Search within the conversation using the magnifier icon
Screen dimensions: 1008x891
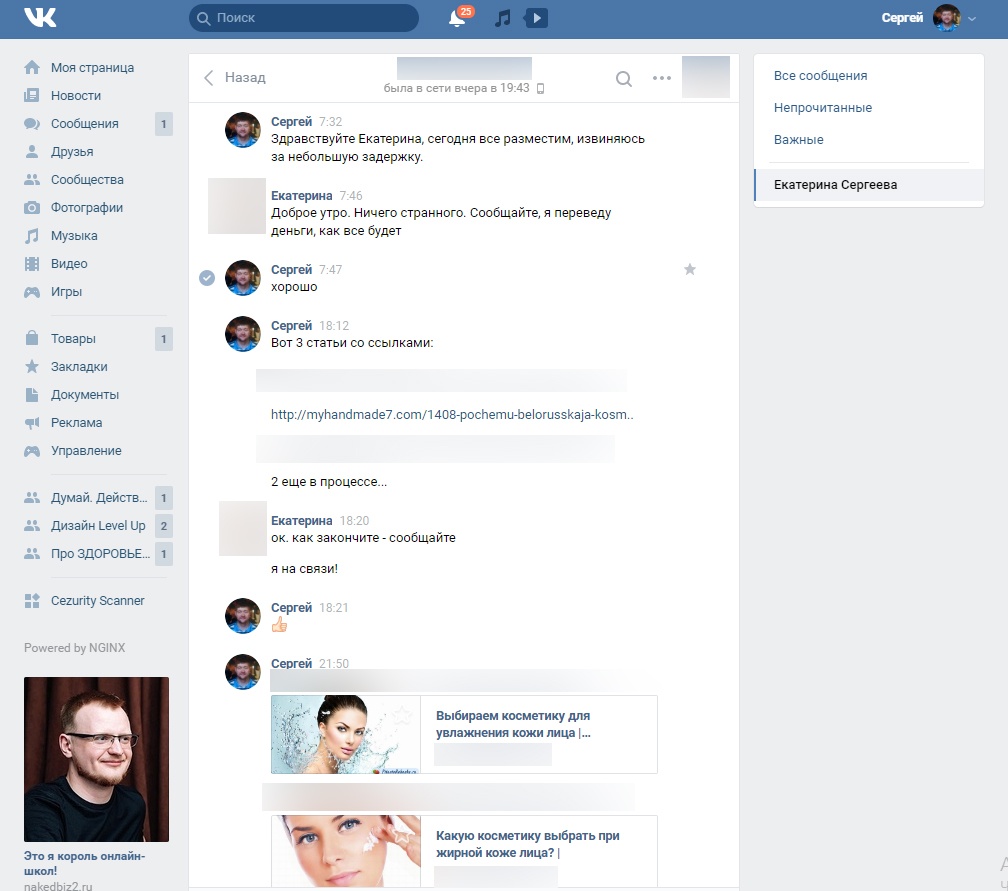[624, 78]
